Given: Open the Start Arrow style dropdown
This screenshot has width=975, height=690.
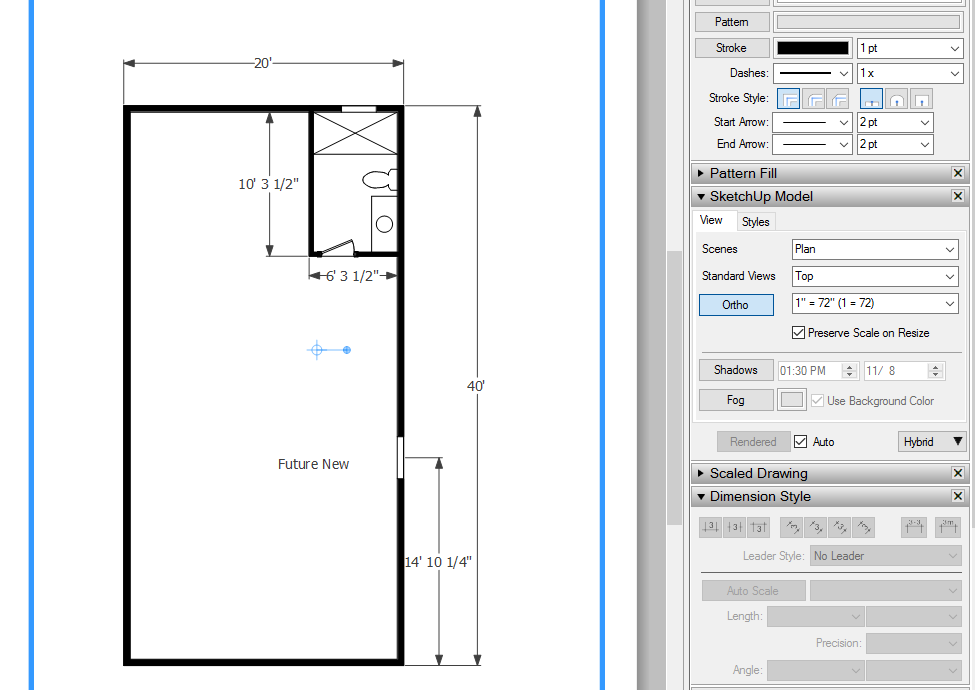Looking at the screenshot, I should pyautogui.click(x=812, y=122).
